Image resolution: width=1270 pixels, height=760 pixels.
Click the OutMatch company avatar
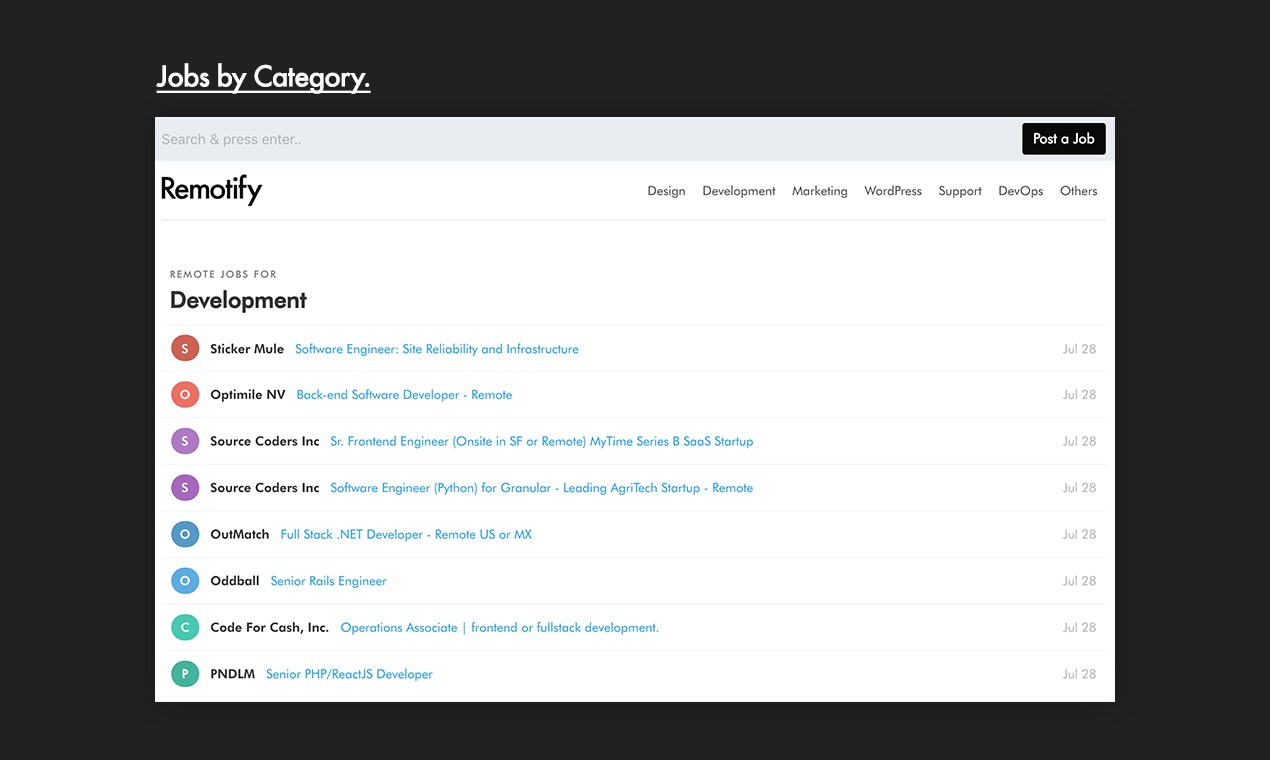click(185, 534)
